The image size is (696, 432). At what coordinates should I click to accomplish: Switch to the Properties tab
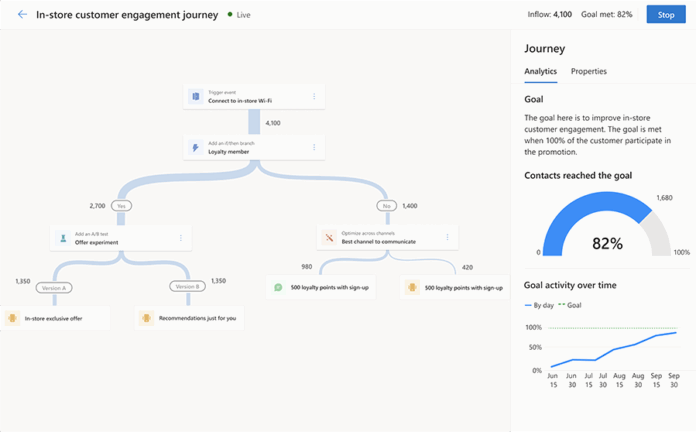pyautogui.click(x=588, y=72)
